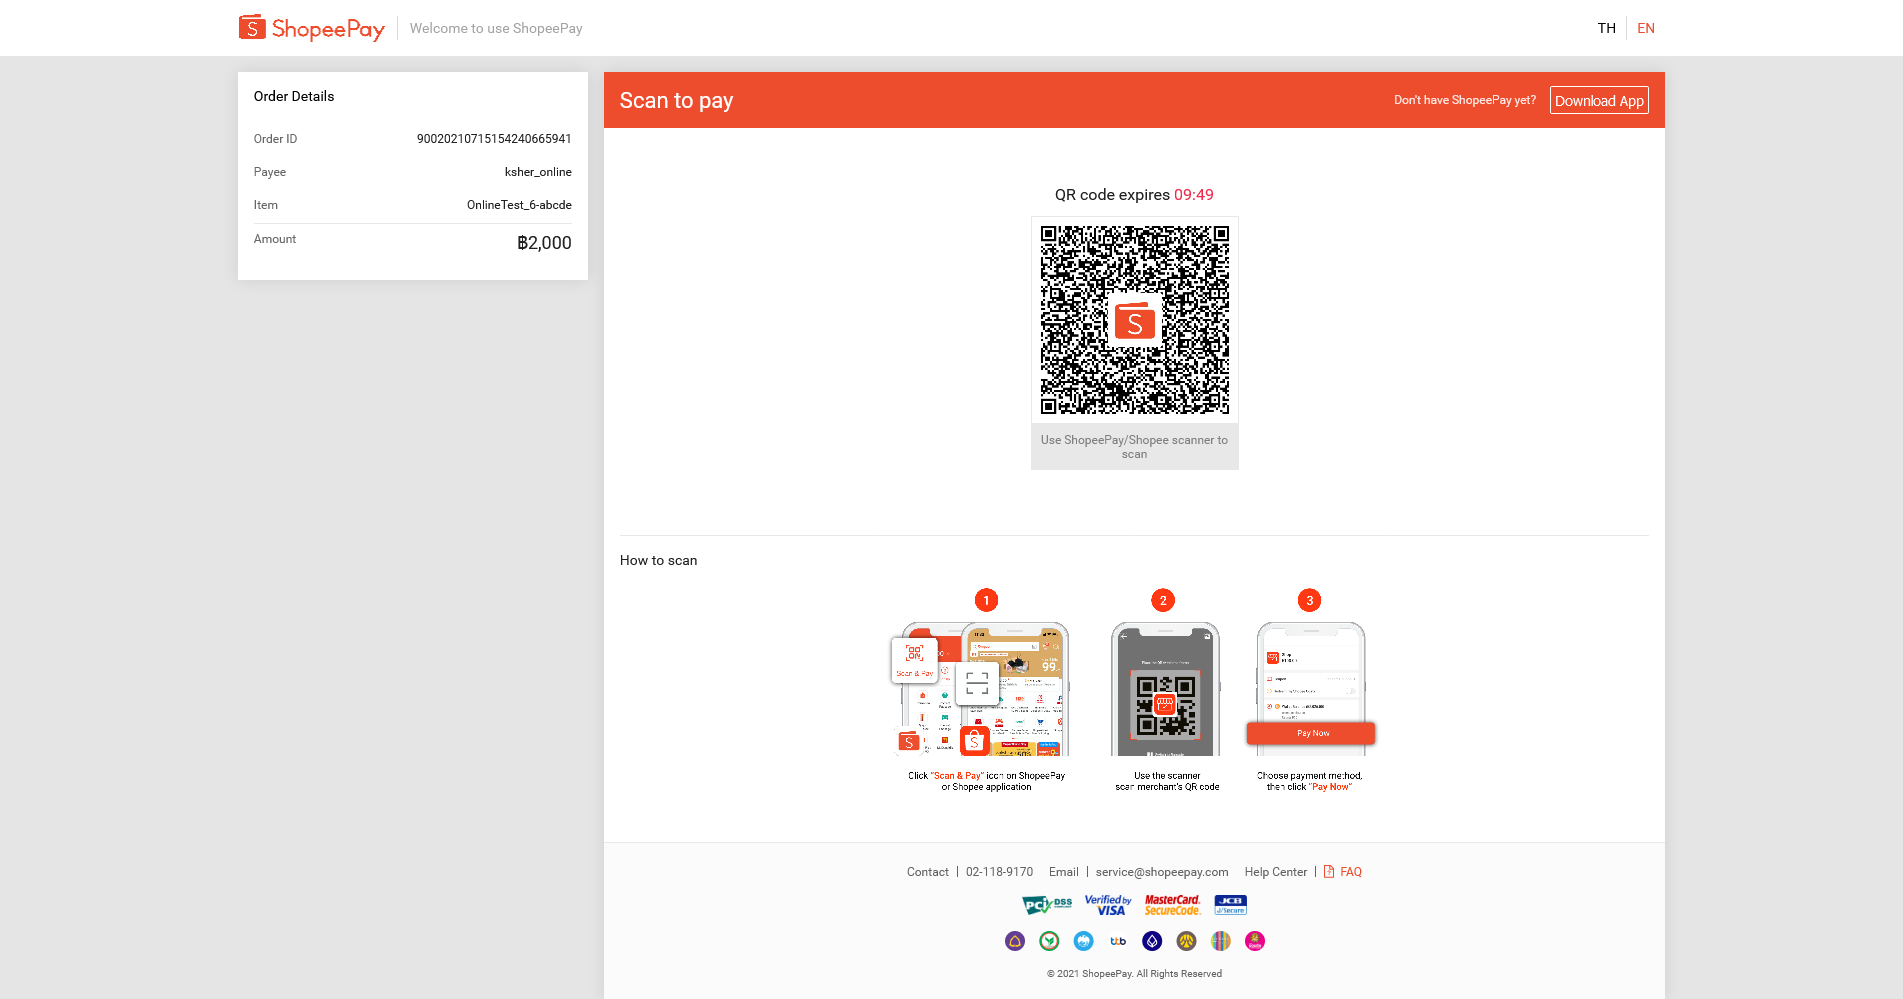Click the dark blue Bangkok Bank icon
This screenshot has width=1903, height=999.
[1152, 941]
